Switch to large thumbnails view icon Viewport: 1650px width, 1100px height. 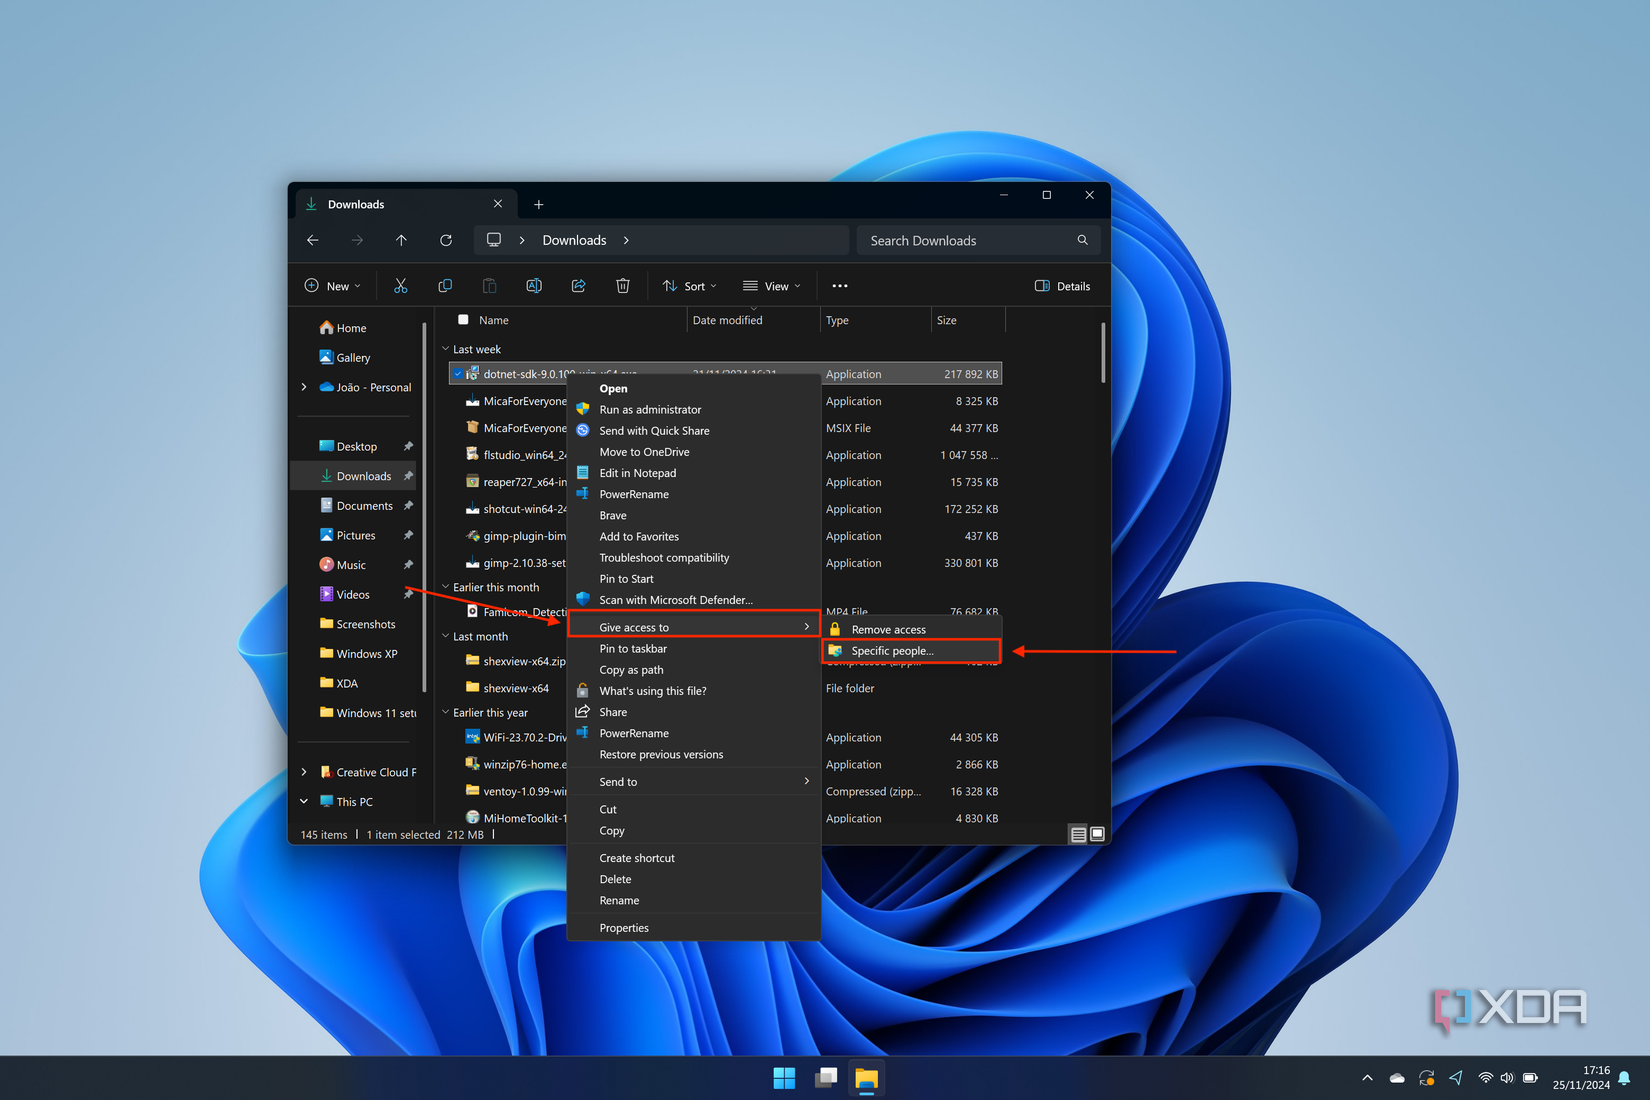[x=1097, y=834]
